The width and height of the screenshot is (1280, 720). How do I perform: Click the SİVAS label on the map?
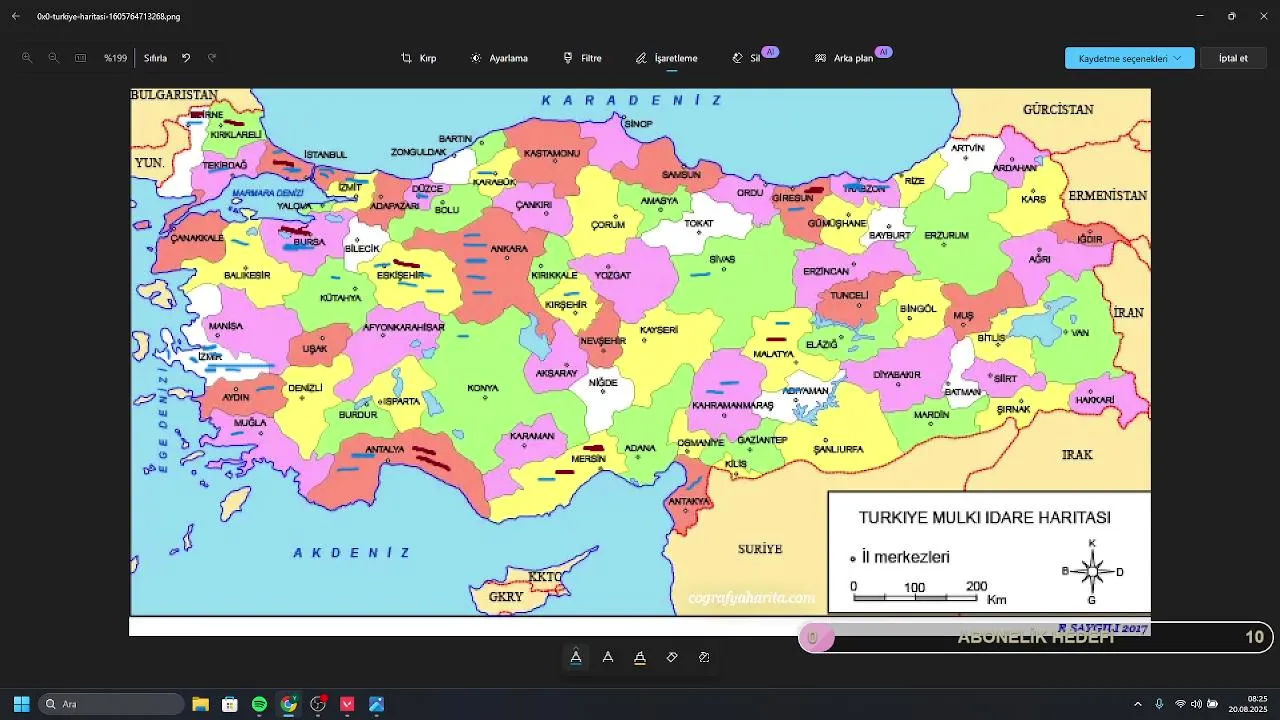click(x=722, y=259)
